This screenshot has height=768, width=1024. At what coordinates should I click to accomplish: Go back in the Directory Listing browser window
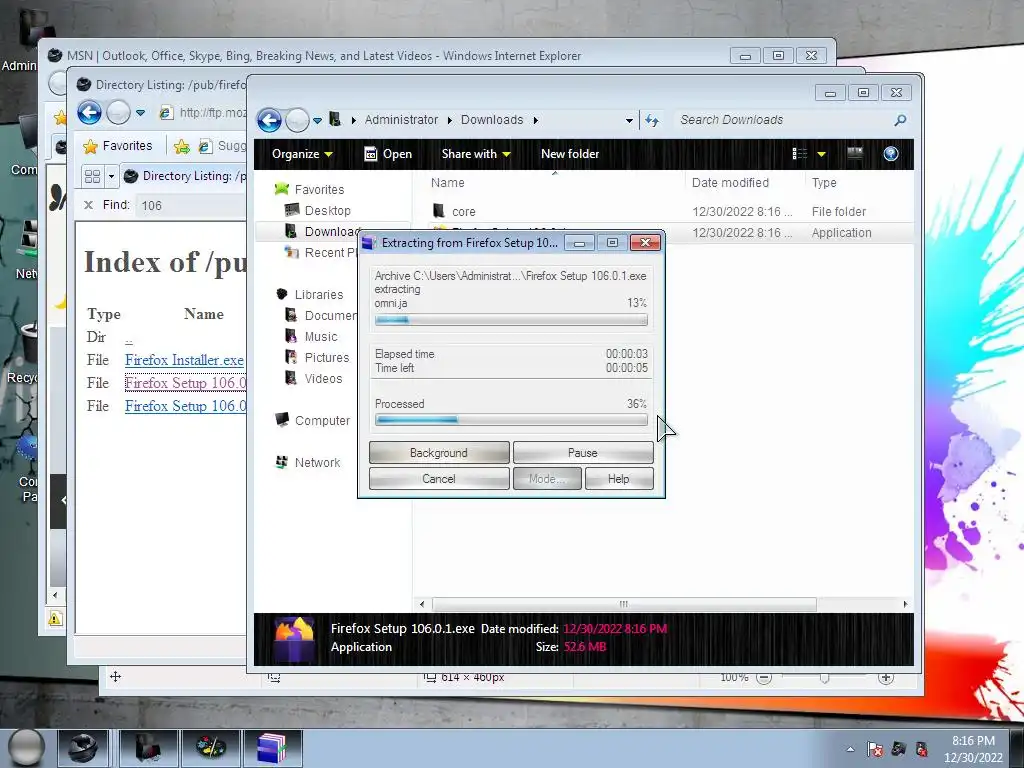tap(89, 112)
